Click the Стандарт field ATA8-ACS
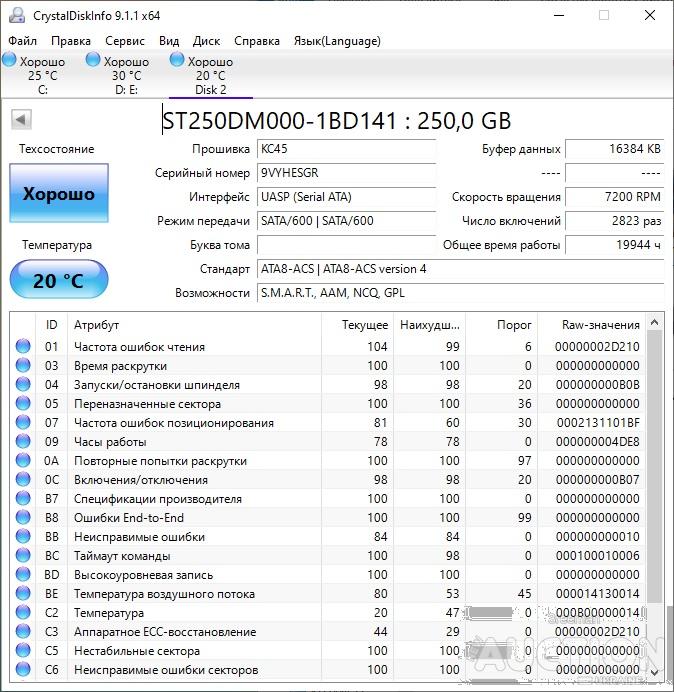674x692 pixels. pyautogui.click(x=460, y=269)
